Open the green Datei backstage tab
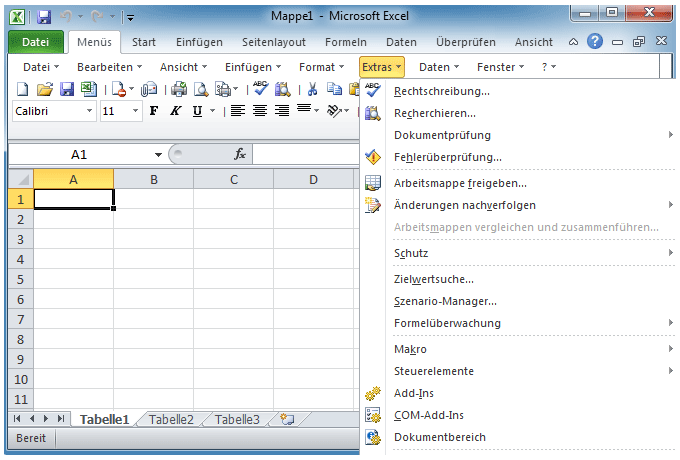680x460 pixels. pos(36,42)
